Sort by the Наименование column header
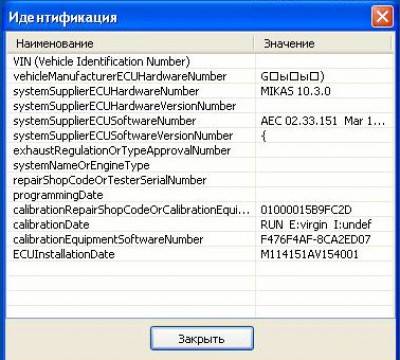400x360 pixels. 131,44
